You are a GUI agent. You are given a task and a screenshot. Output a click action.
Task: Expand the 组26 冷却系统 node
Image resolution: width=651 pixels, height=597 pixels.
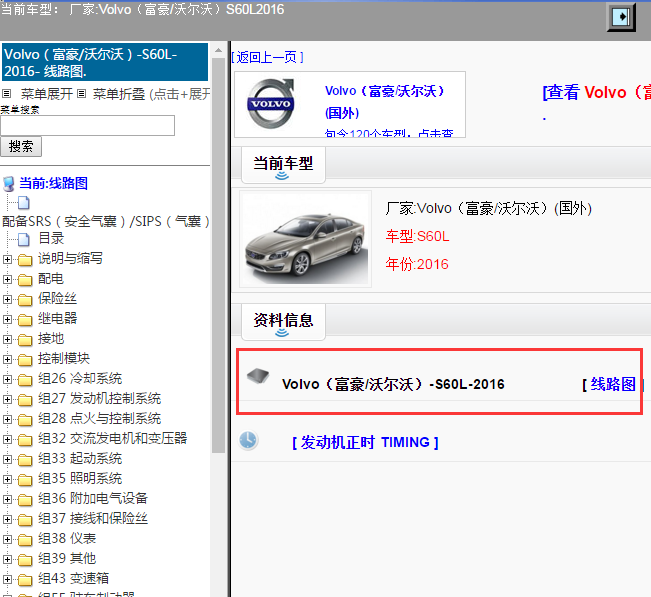point(7,379)
